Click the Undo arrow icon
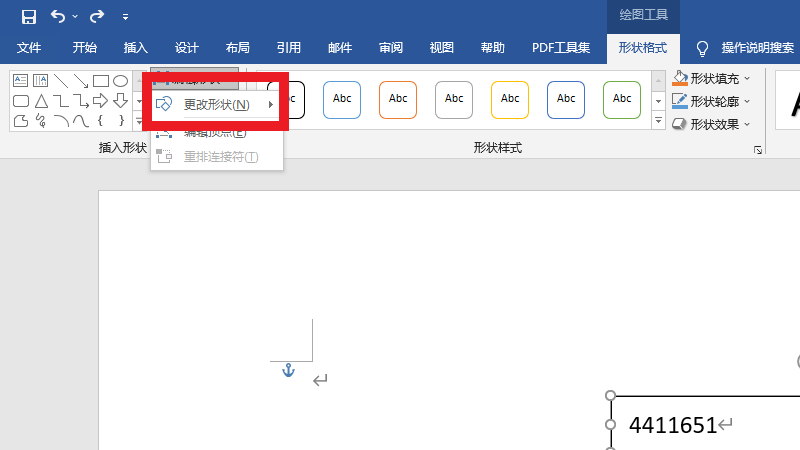This screenshot has width=800, height=450. (x=58, y=16)
